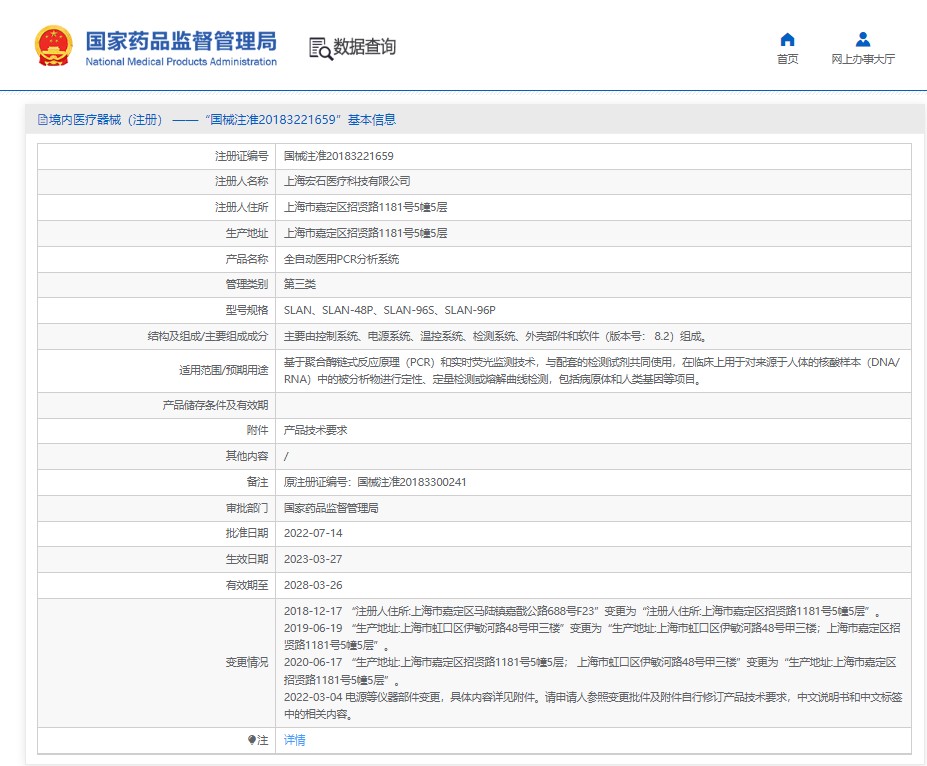Select the model list SLAN、SLAN-48P、SLAN-96S、SLAN-96P
Viewport: 927px width, 766px height.
pyautogui.click(x=390, y=310)
